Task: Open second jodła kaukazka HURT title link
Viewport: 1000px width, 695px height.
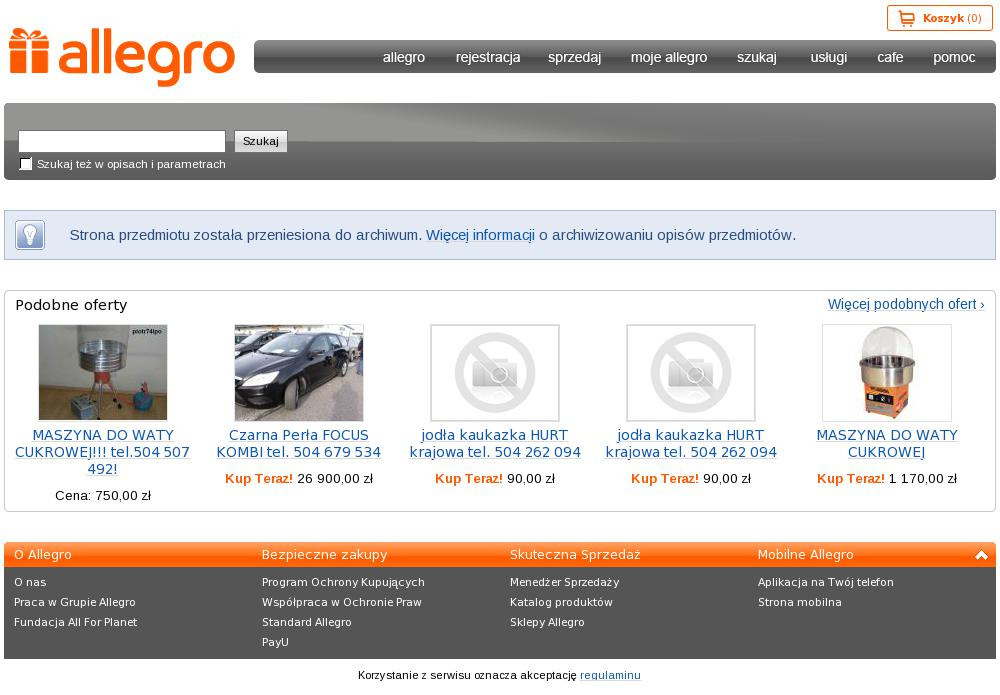Action: point(691,444)
